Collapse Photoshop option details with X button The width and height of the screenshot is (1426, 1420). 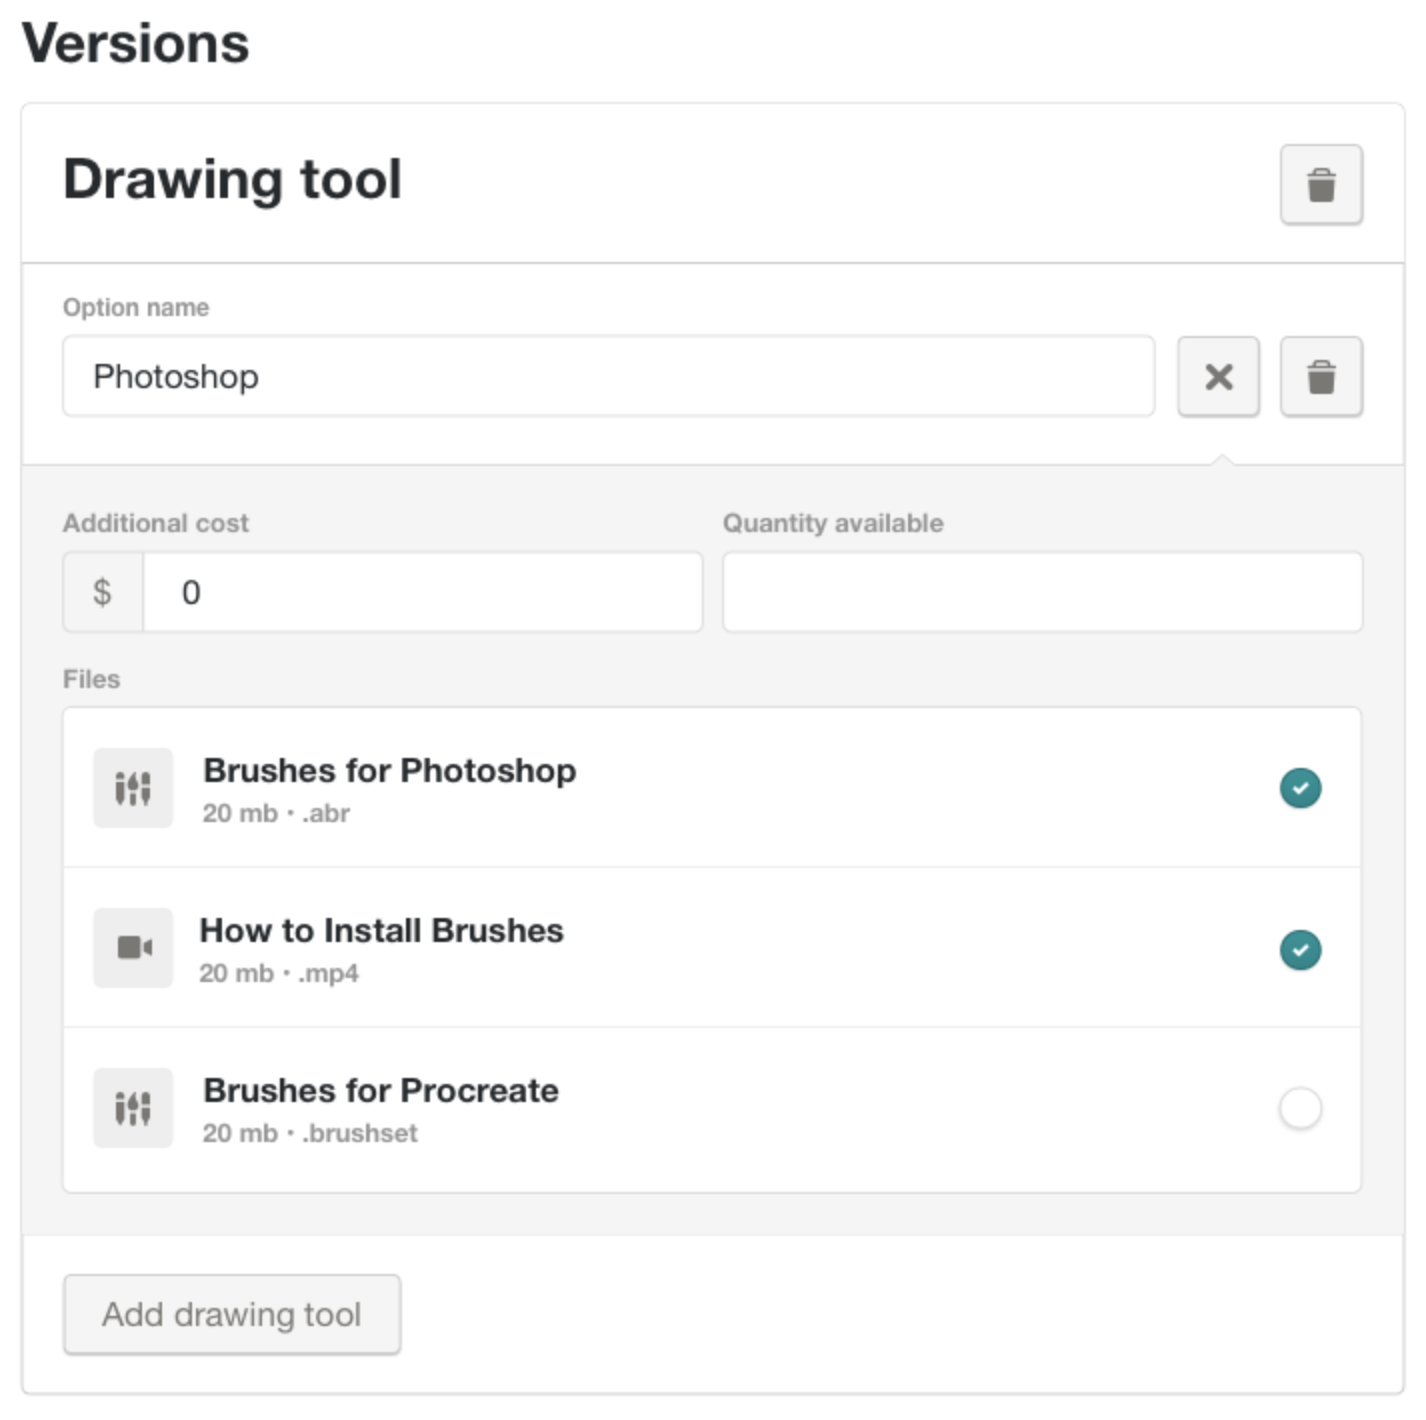coord(1218,377)
